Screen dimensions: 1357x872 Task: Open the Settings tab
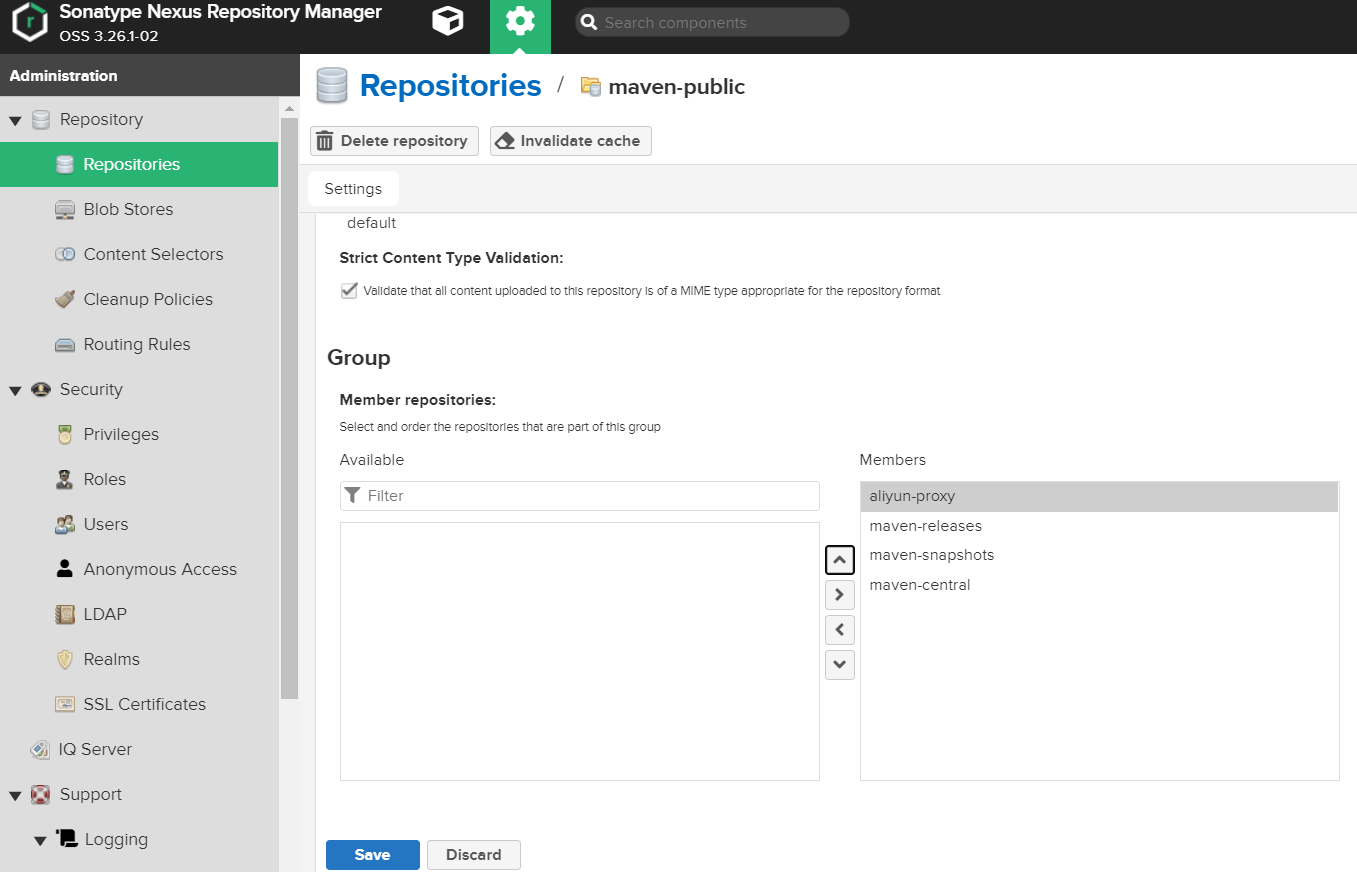click(x=353, y=189)
